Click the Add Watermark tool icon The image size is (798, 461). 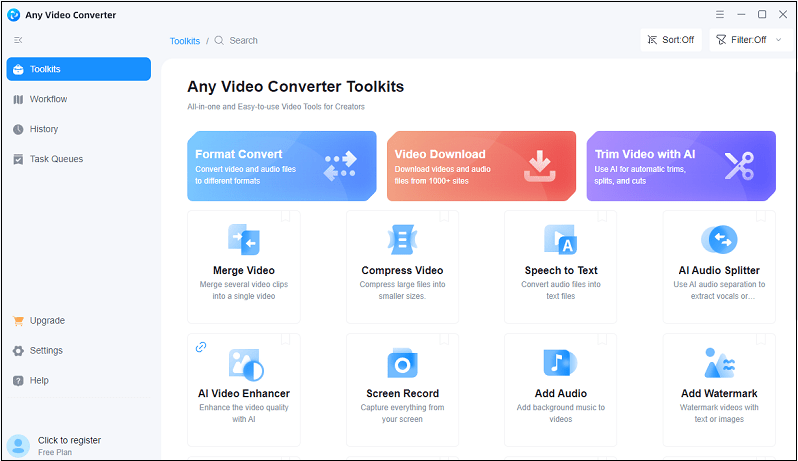(x=719, y=363)
